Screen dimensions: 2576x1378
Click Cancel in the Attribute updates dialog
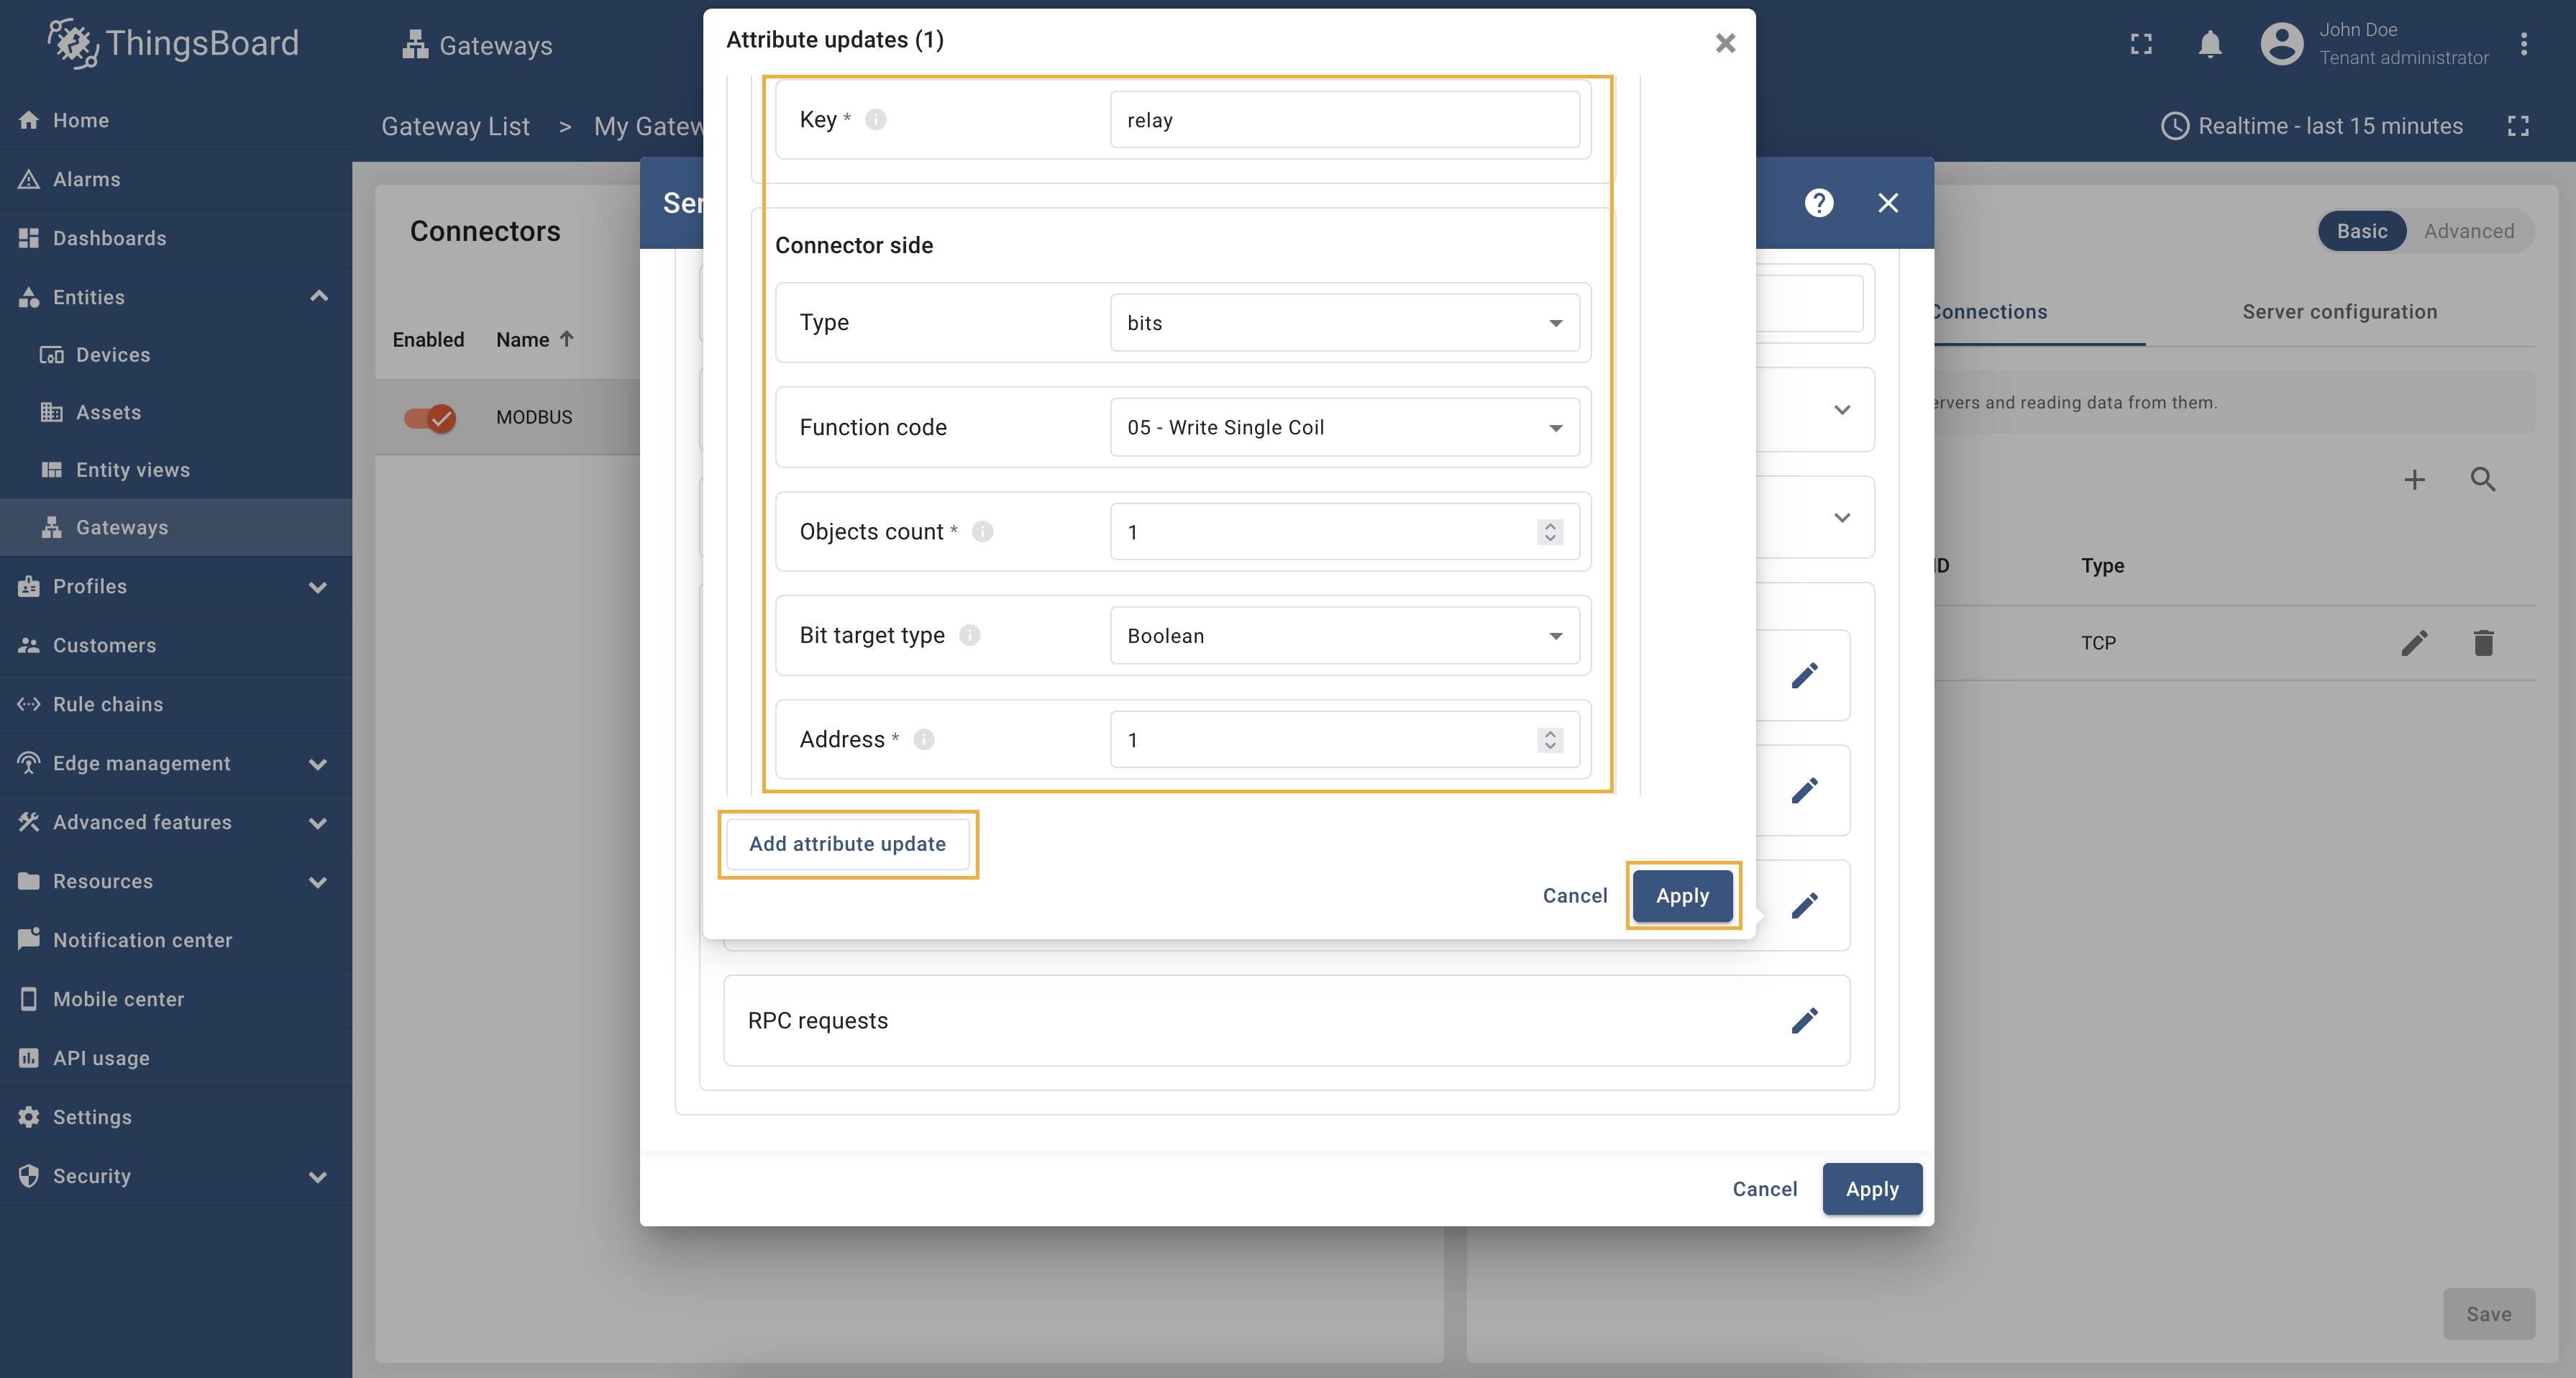[x=1575, y=895]
